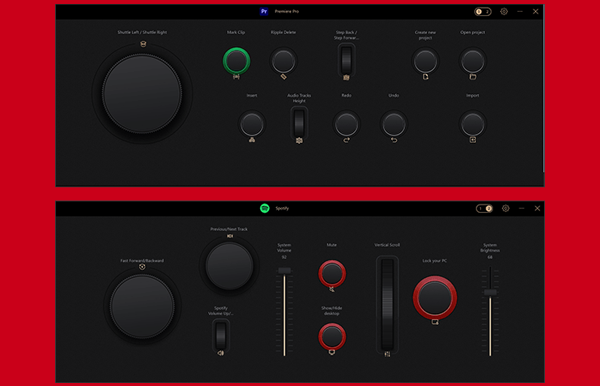Screen dimensions: 600x386
Task: Click the Spotify Volume speaker icon
Action: [221, 353]
